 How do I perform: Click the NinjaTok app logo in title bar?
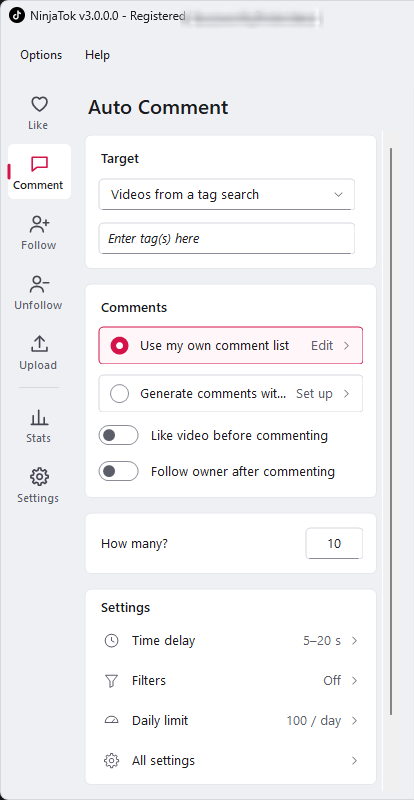click(16, 16)
